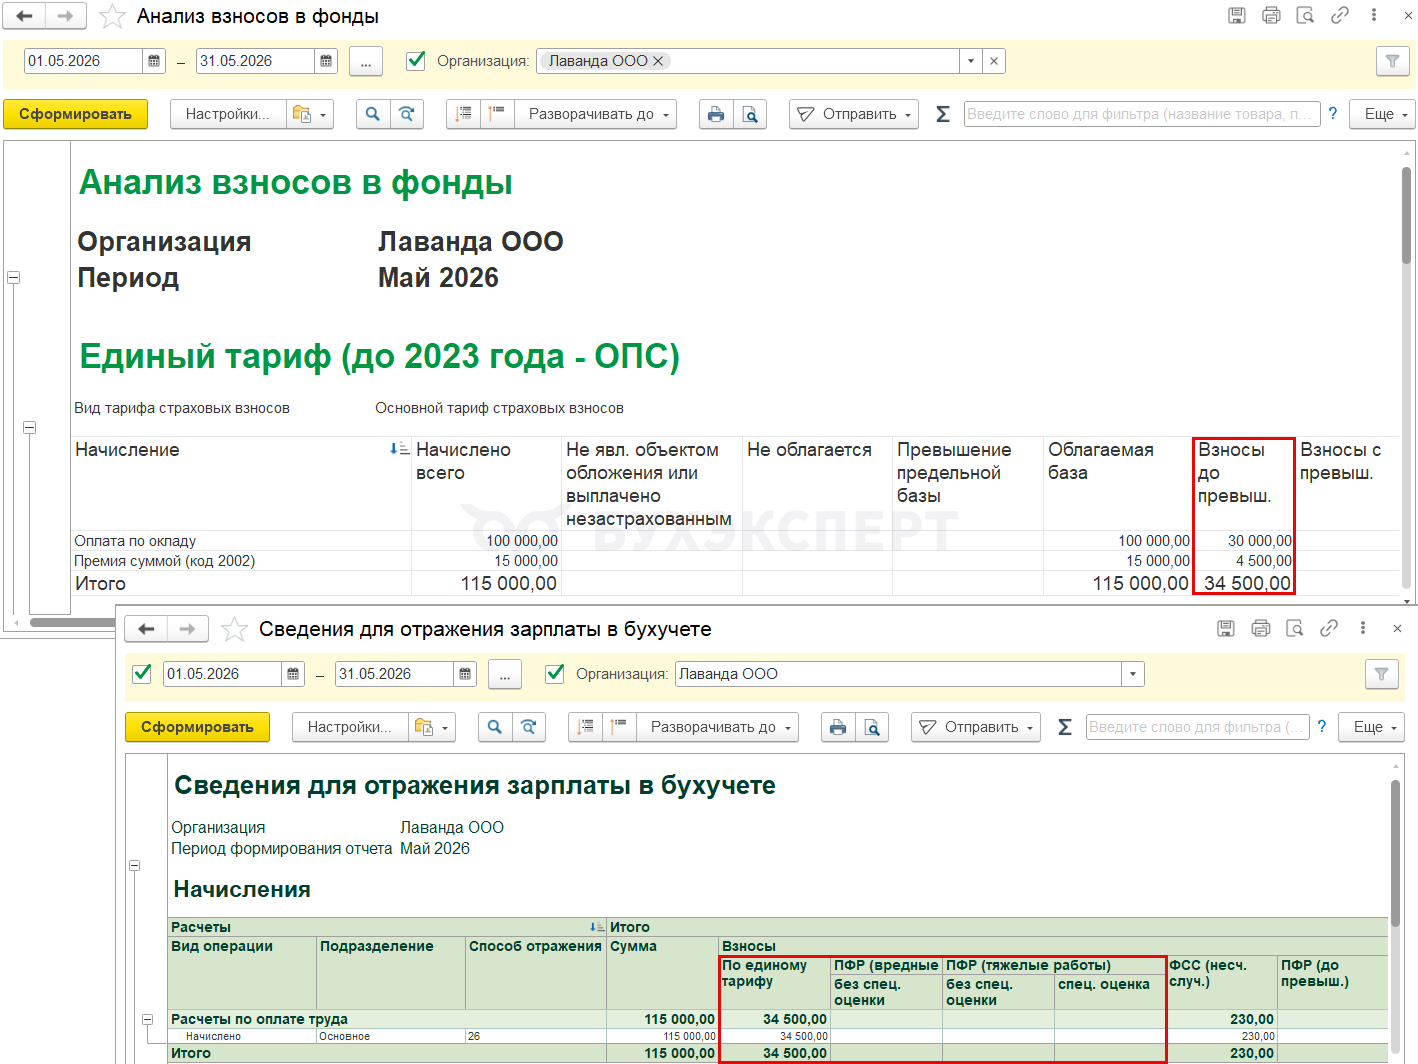This screenshot has width=1418, height=1064.
Task: Collapse the Вид тарифа group expander in Анализ взносов
Action: [x=30, y=428]
